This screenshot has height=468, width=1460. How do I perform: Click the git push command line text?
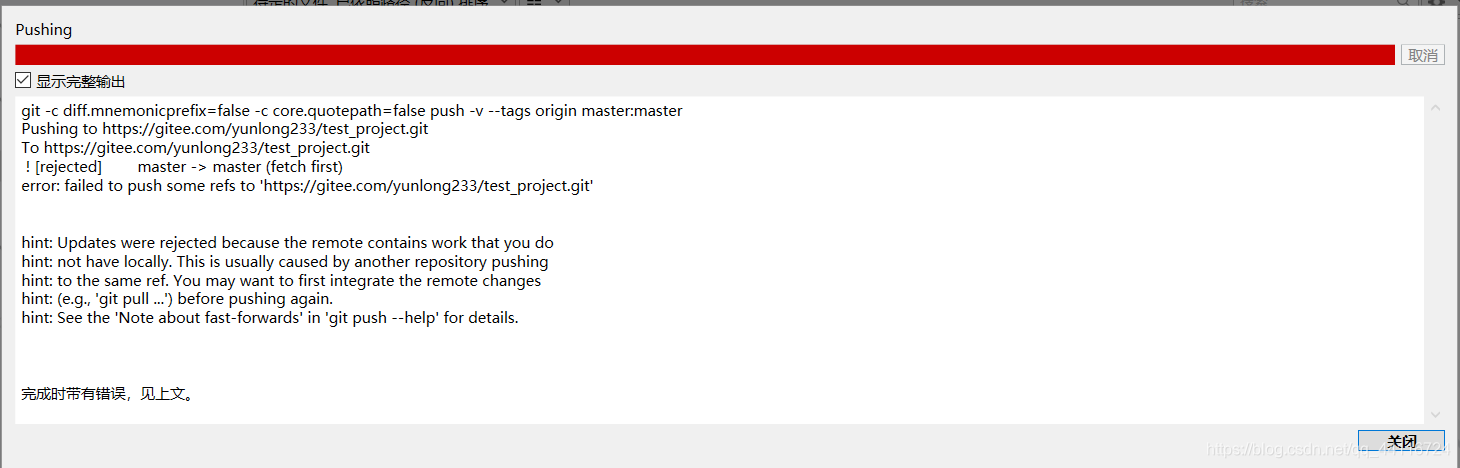[352, 110]
